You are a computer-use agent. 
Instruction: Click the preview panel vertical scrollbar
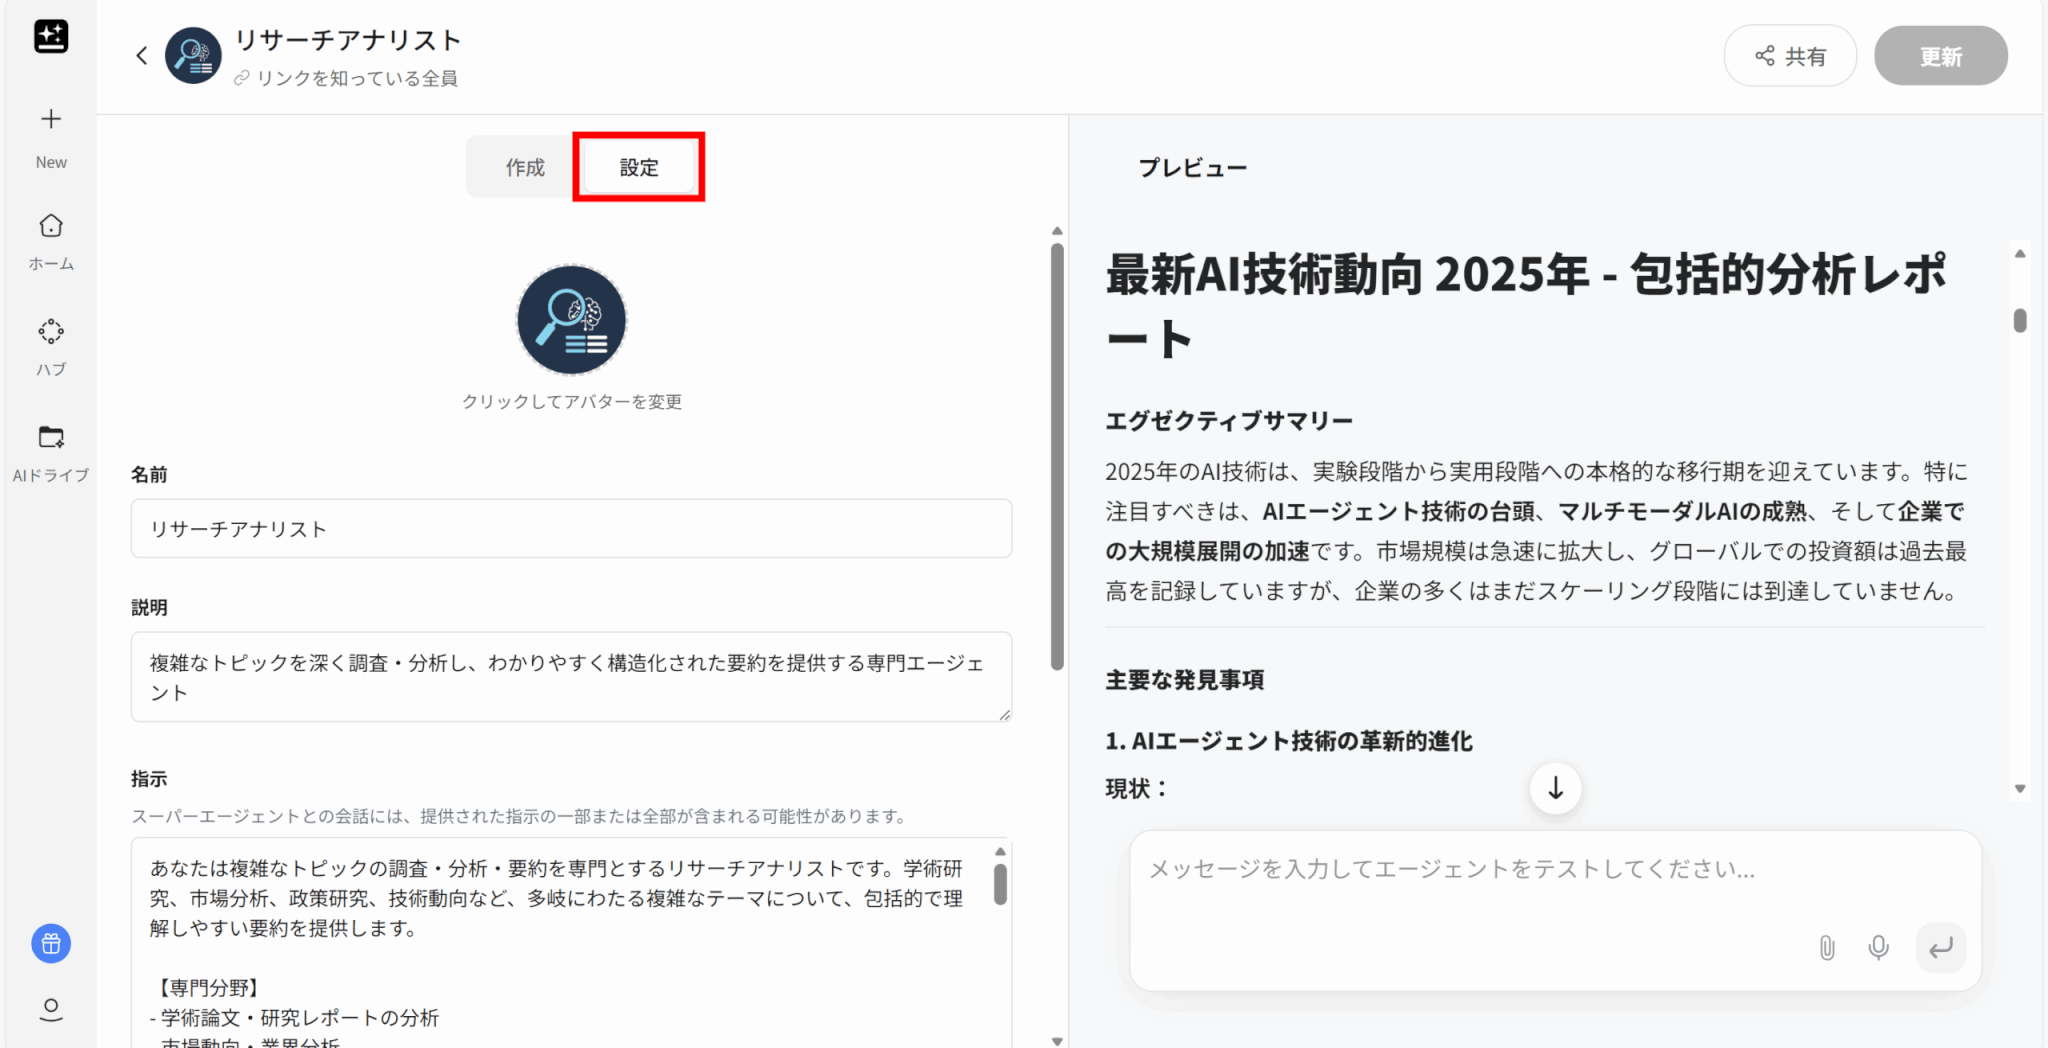(x=2020, y=321)
